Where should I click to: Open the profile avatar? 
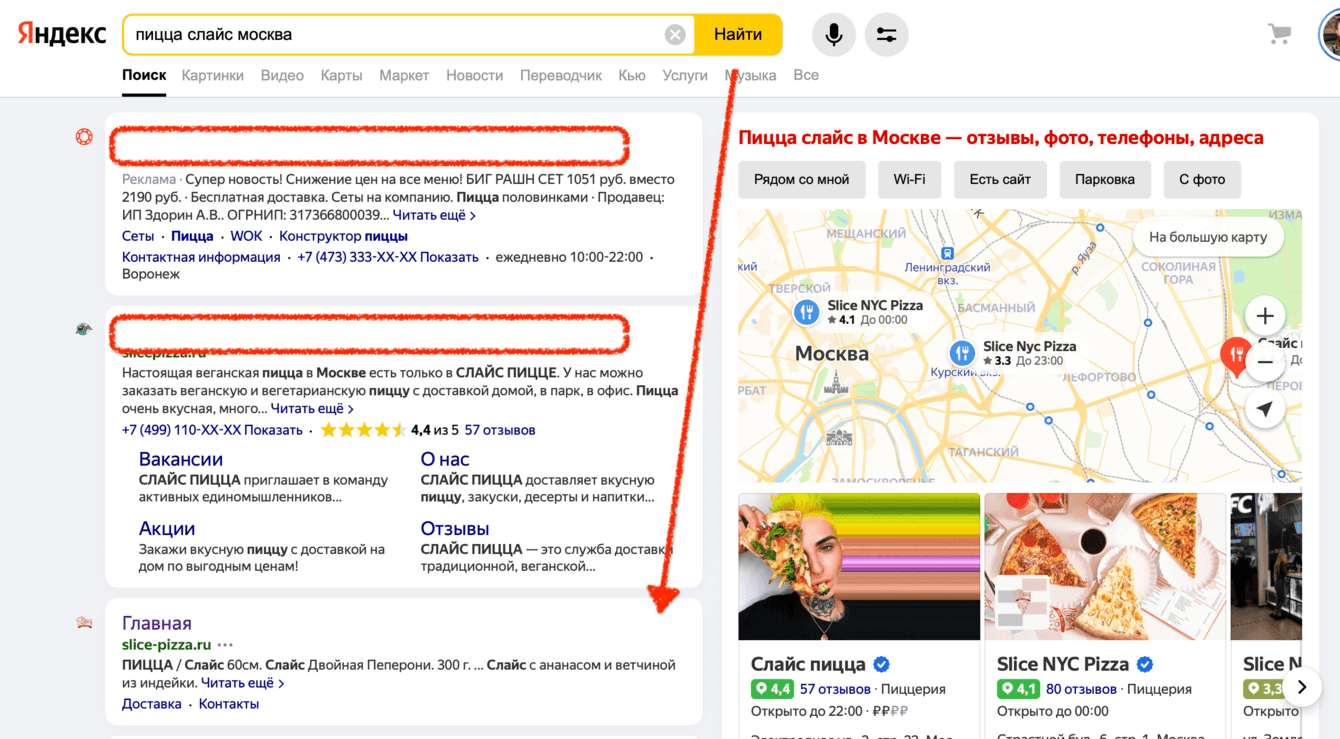(x=1331, y=34)
